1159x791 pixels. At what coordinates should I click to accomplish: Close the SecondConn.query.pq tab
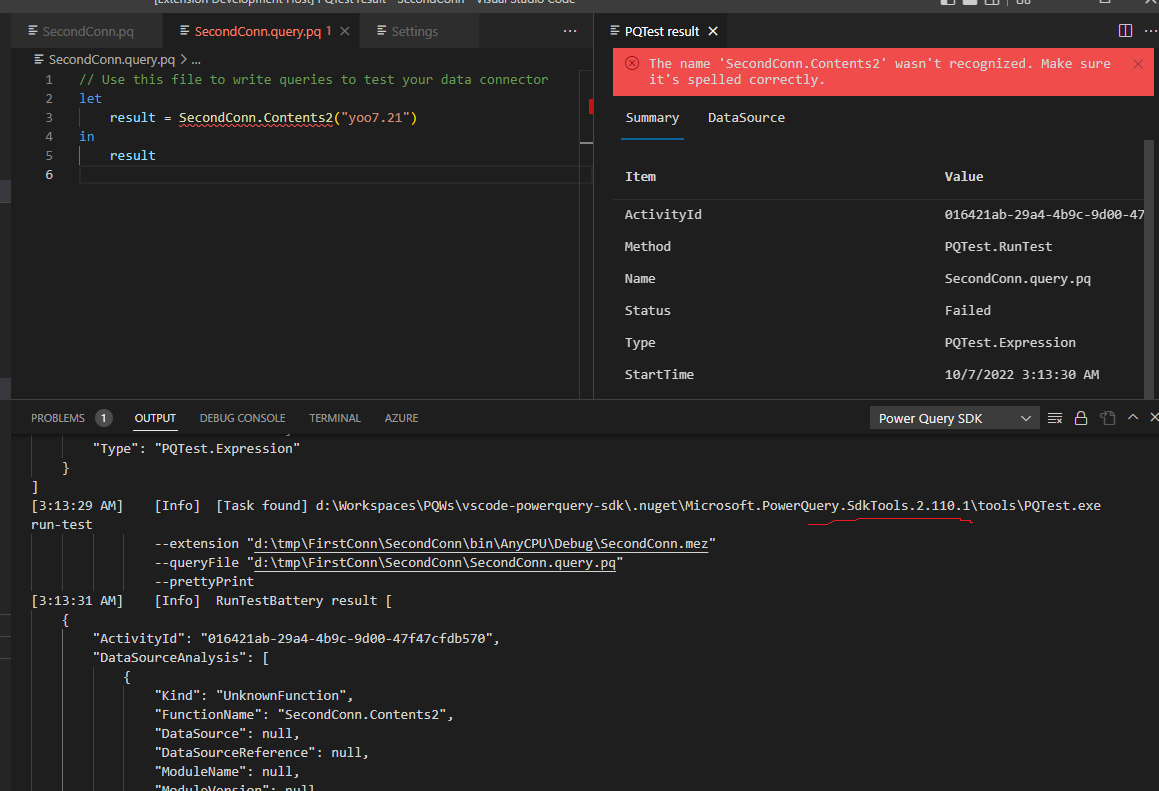pos(344,31)
